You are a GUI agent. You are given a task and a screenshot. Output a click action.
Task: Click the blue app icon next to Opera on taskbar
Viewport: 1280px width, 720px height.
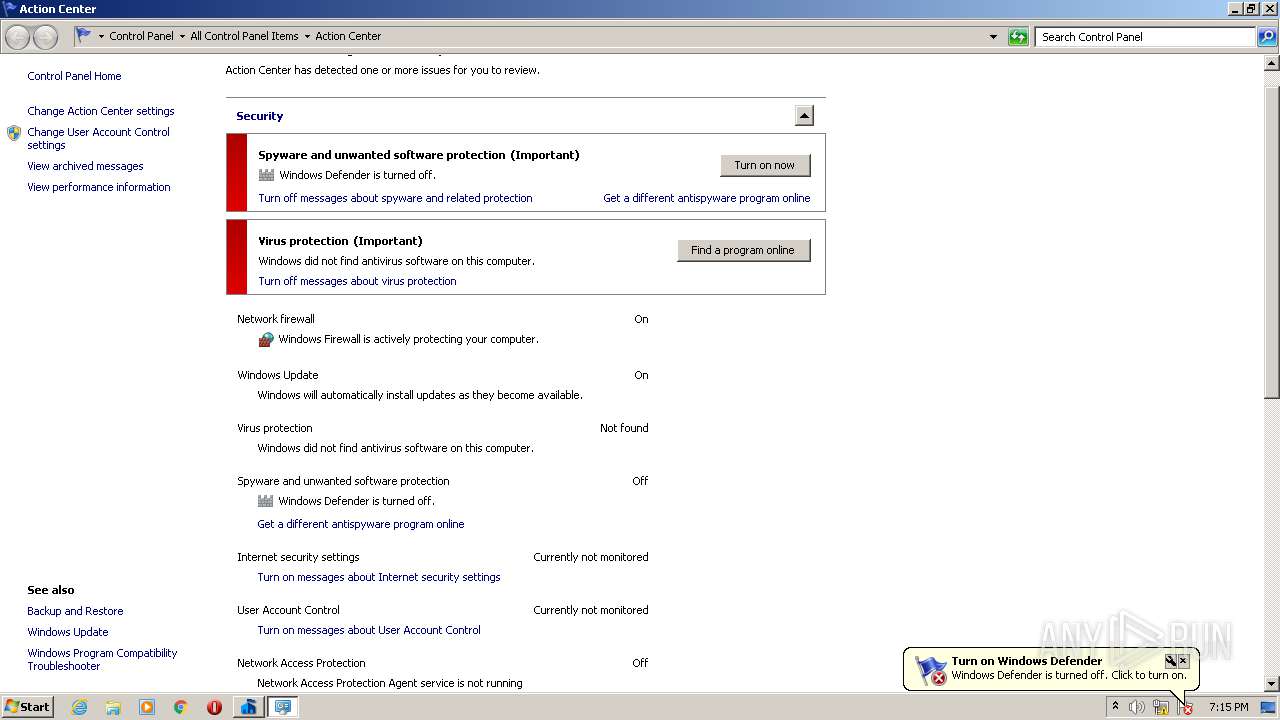248,707
